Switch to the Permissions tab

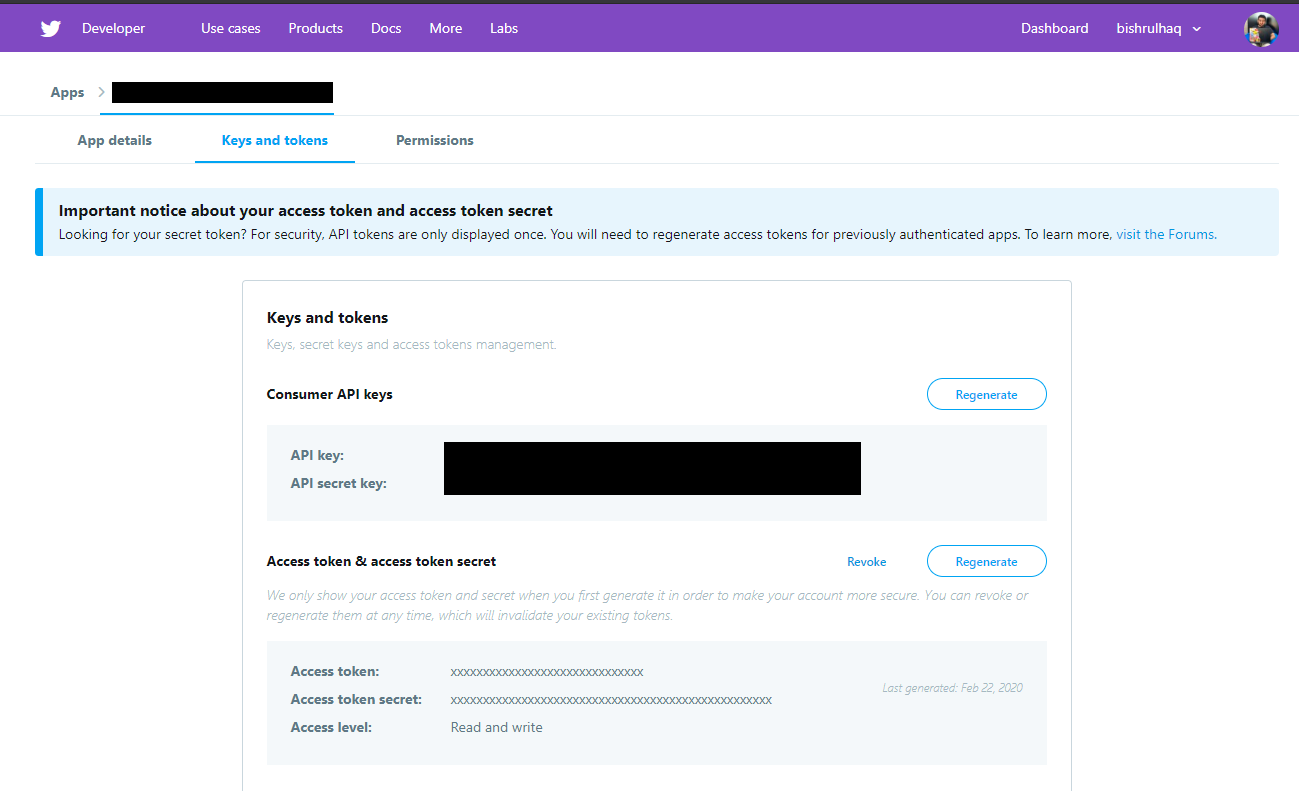[435, 140]
